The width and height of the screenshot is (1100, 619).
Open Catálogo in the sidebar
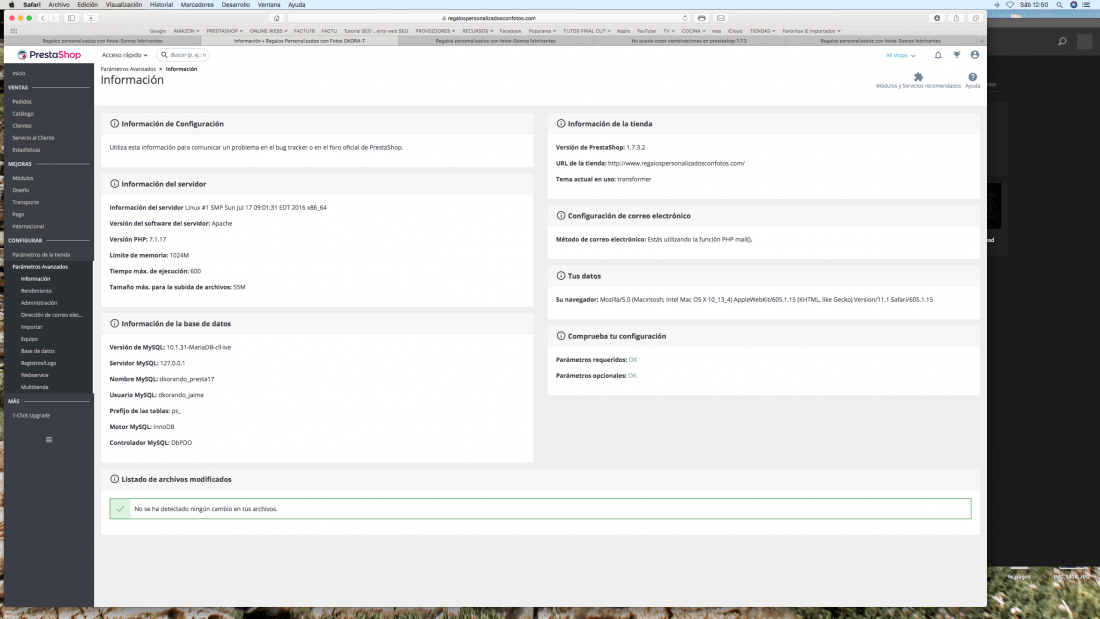pos(22,114)
